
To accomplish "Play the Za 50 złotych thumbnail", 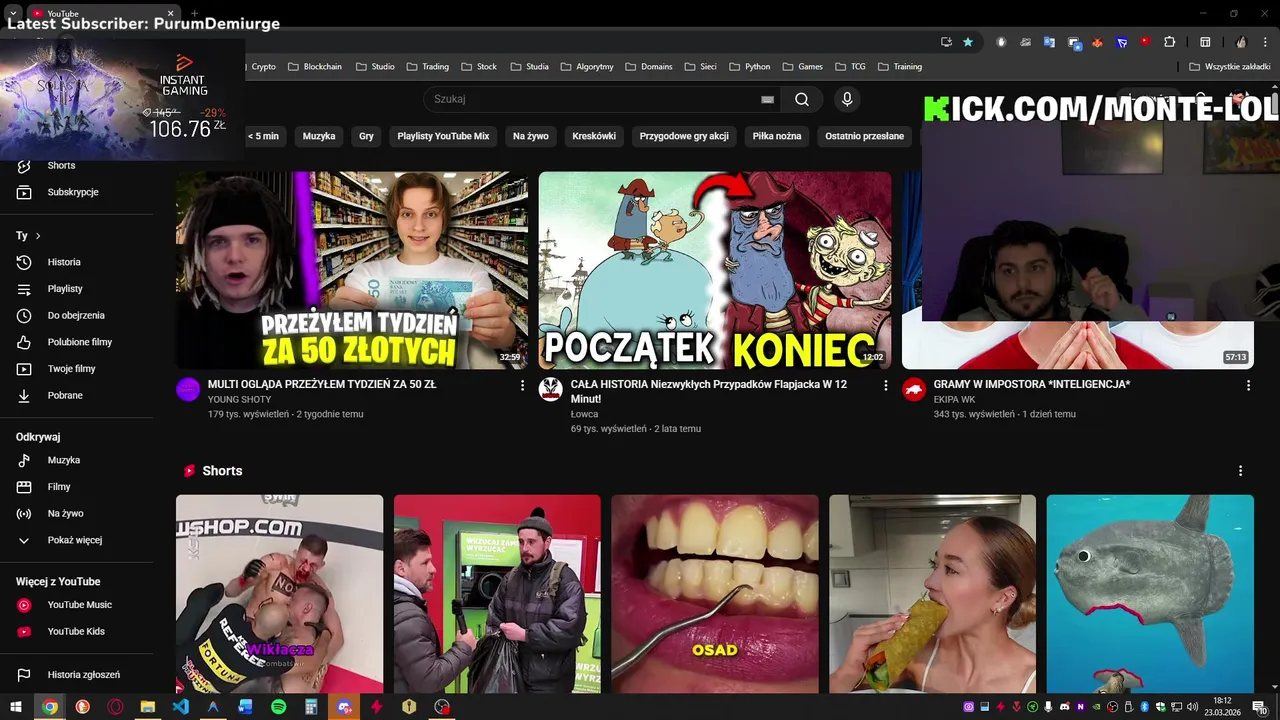I will click(x=352, y=270).
